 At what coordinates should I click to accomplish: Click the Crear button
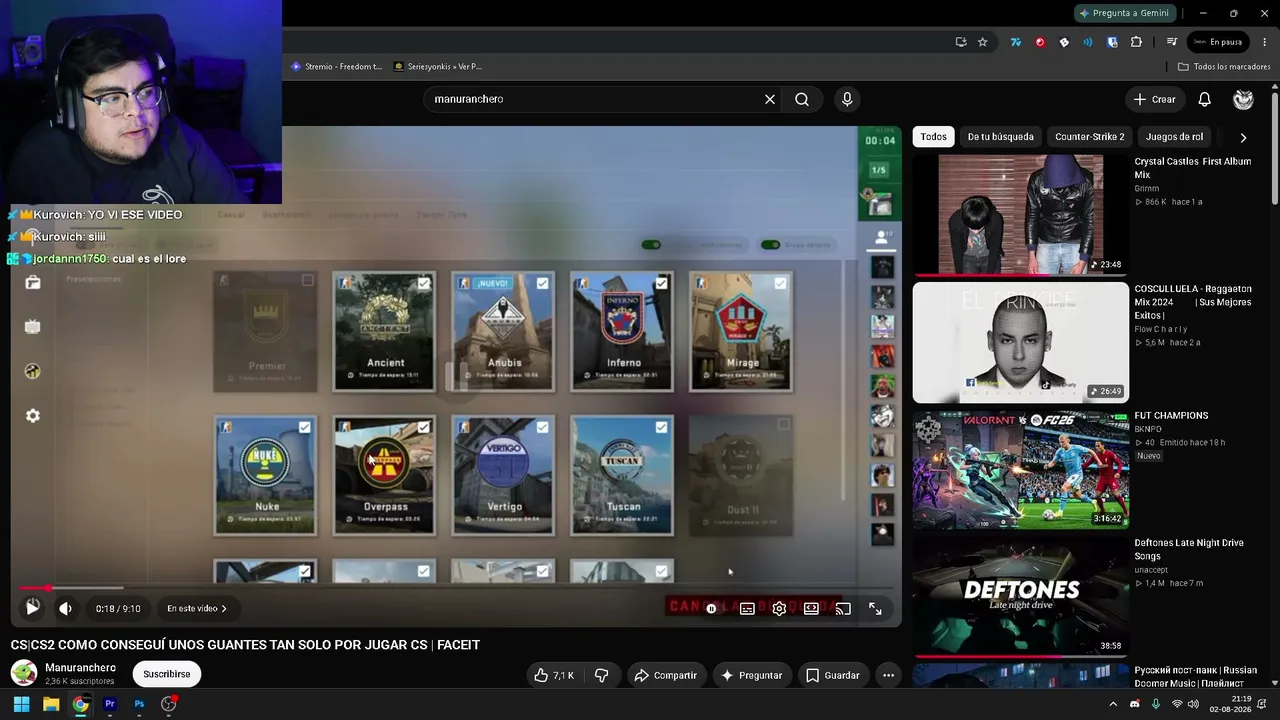(x=1154, y=99)
